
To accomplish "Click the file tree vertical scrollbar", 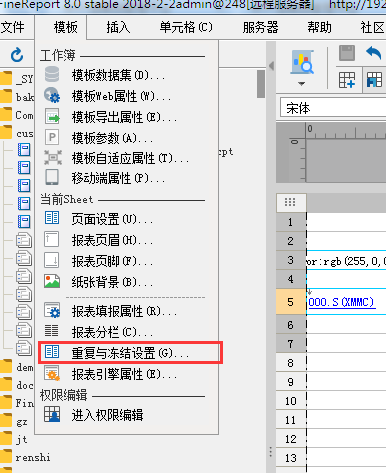I will [261, 84].
